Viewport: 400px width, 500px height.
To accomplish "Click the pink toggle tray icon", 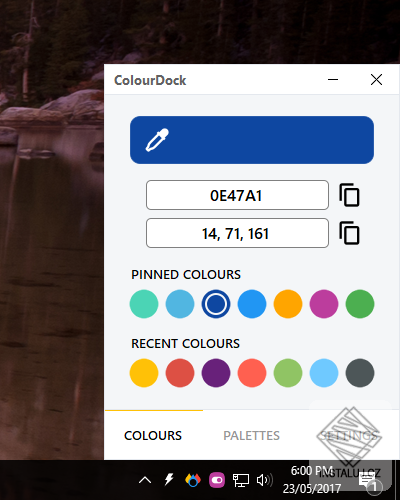I will tap(217, 480).
